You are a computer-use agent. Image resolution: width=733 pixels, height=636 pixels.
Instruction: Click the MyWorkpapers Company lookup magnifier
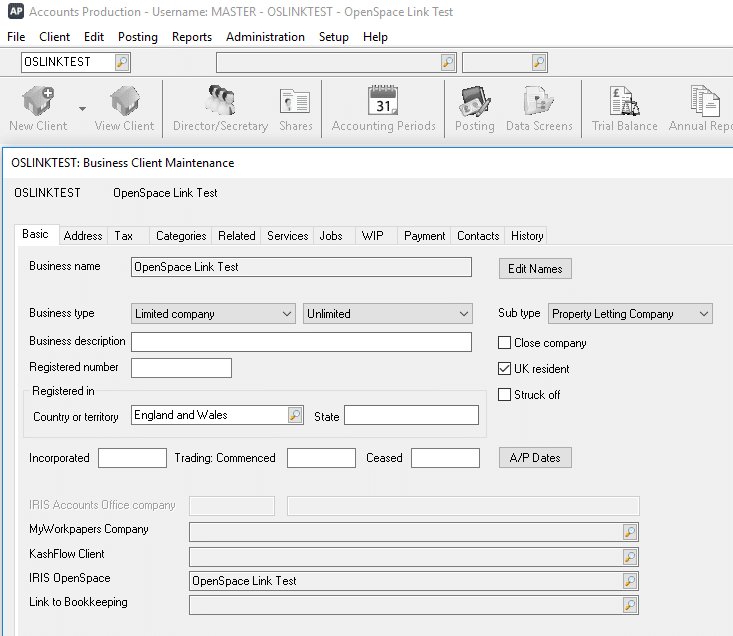630,532
